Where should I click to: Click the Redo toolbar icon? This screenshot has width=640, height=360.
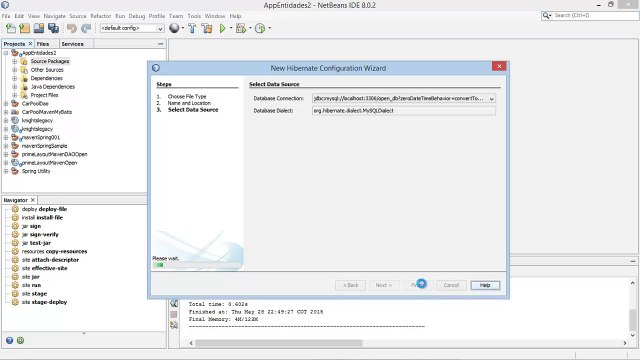click(x=86, y=28)
